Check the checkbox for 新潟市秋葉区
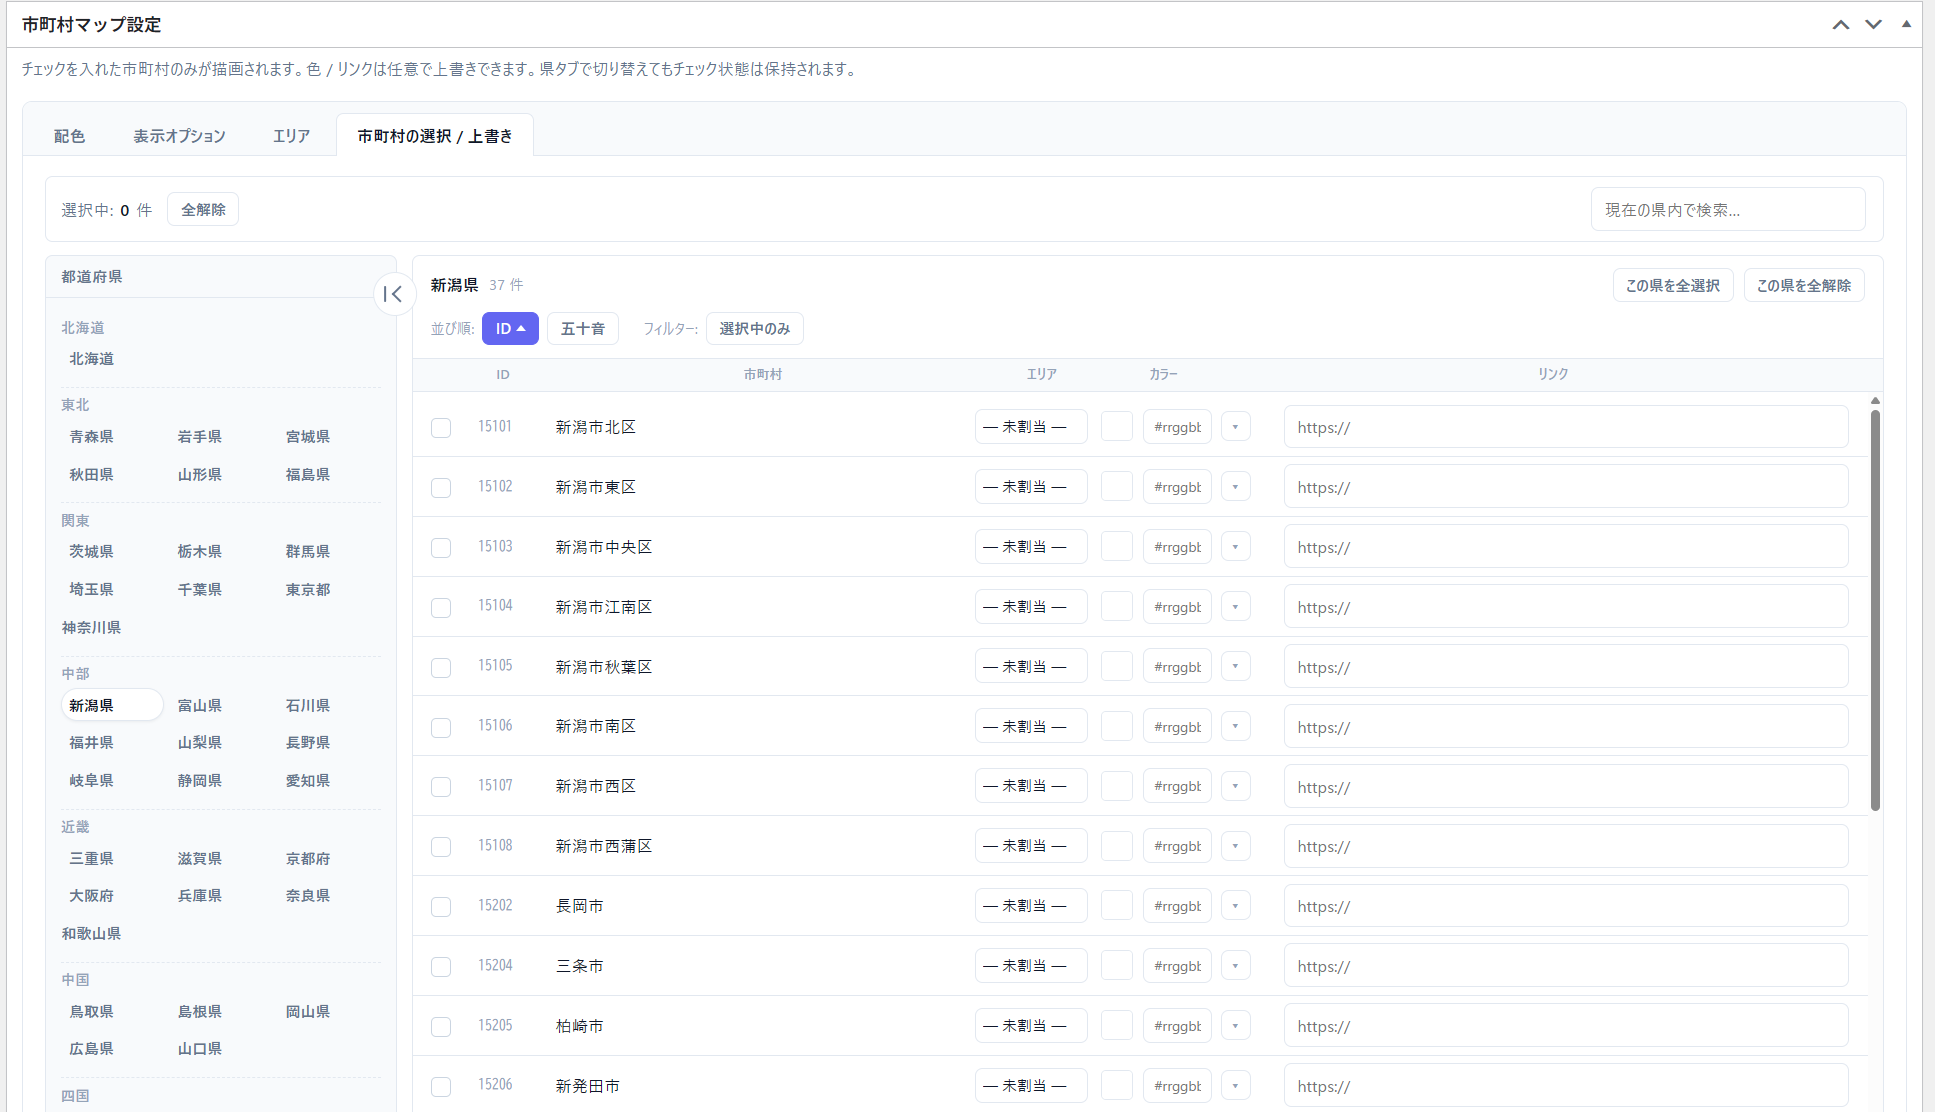This screenshot has height=1112, width=1935. [441, 668]
